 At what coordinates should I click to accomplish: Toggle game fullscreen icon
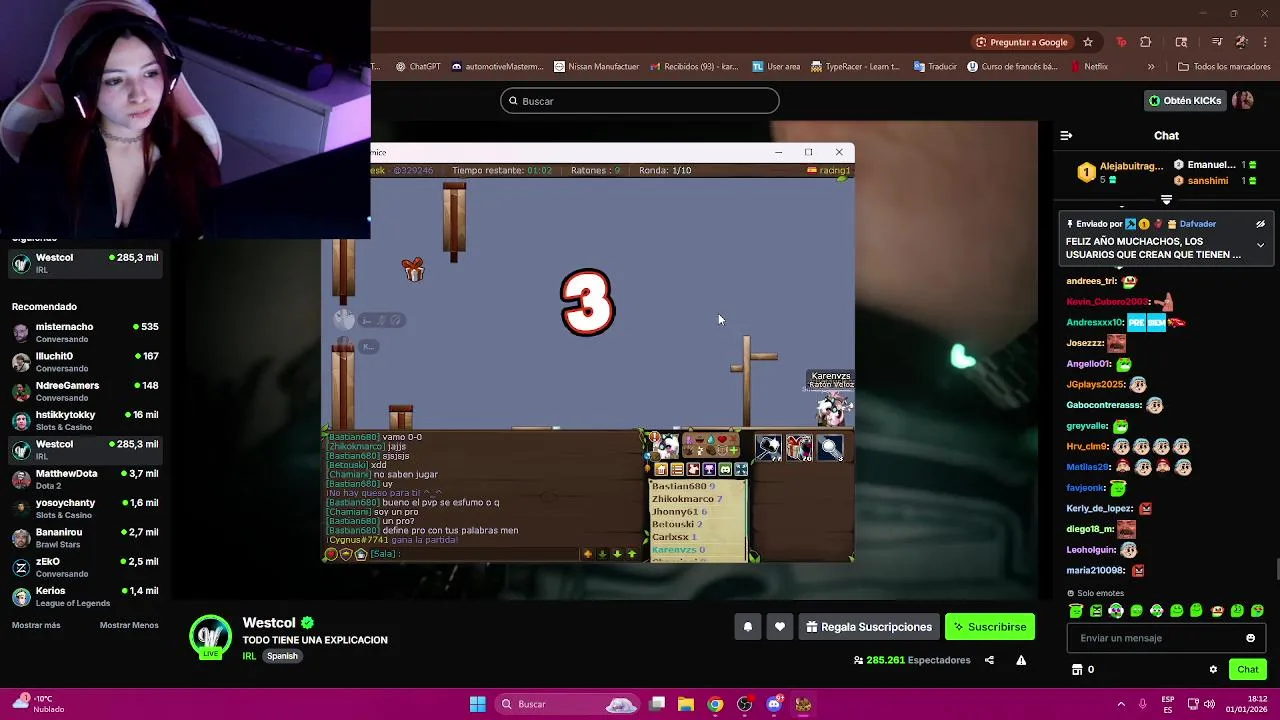pos(741,470)
